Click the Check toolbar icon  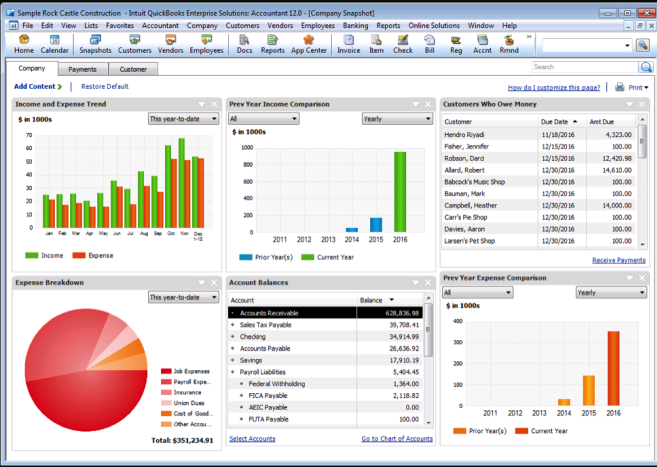[403, 44]
